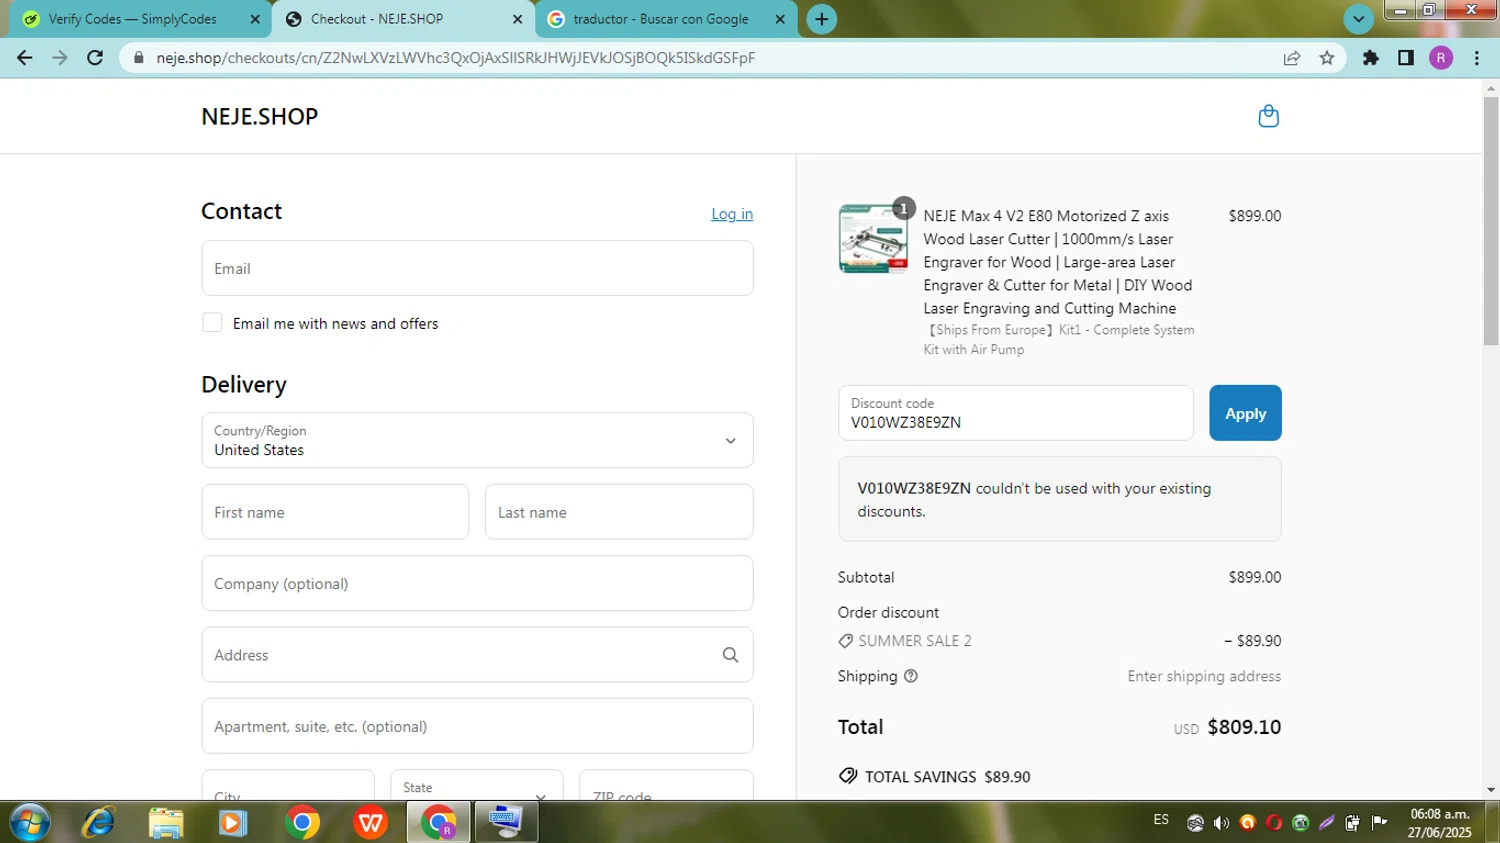Screen dimensions: 1500x843
Task: Toggle the browser side panel icon
Action: click(1406, 58)
